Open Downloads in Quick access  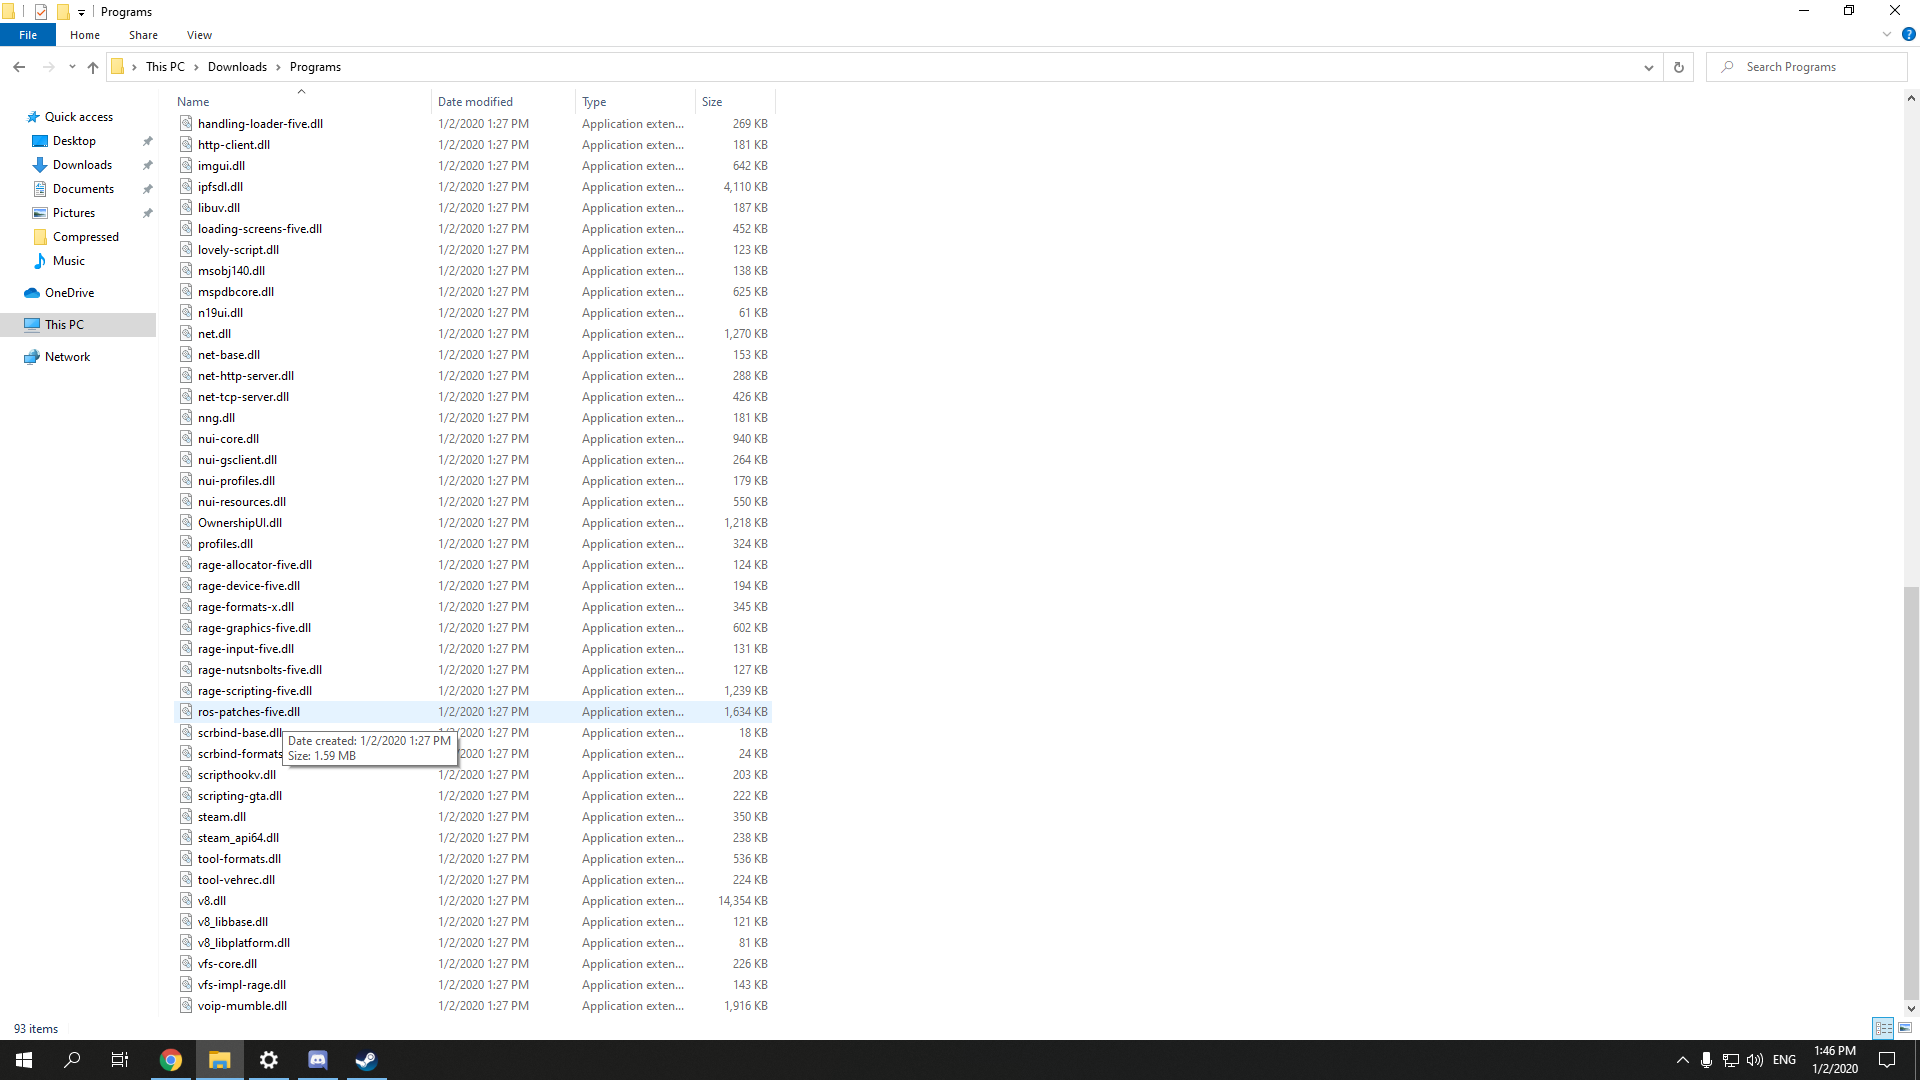click(x=82, y=165)
